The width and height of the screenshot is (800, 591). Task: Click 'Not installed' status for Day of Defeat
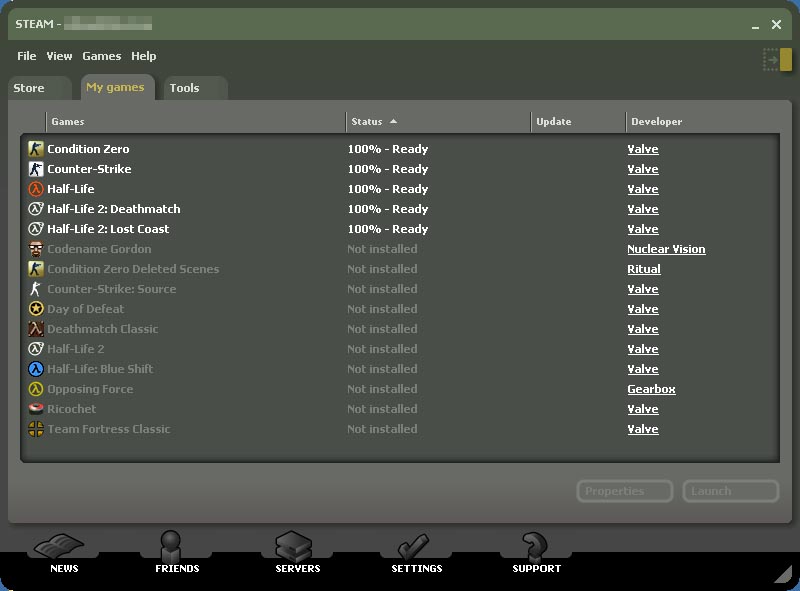pyautogui.click(x=382, y=309)
